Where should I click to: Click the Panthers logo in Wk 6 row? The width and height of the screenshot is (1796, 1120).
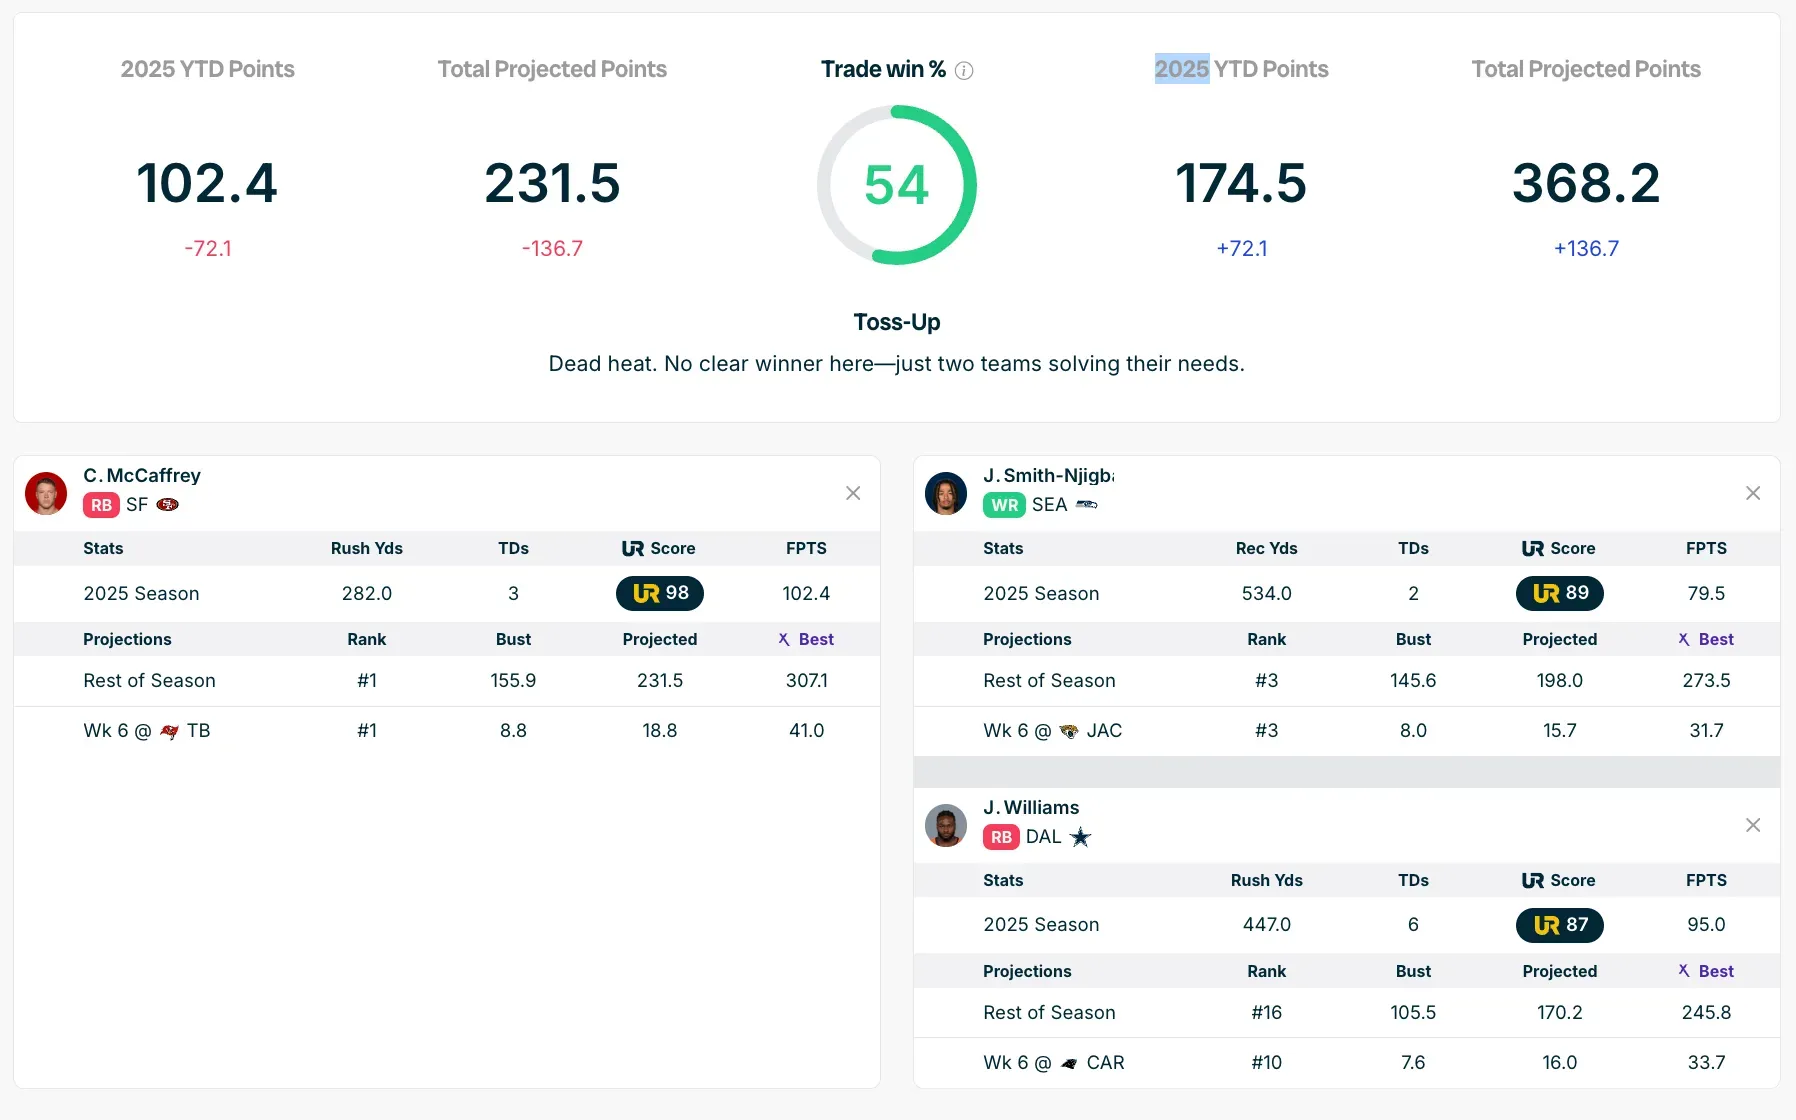pyautogui.click(x=1069, y=1064)
